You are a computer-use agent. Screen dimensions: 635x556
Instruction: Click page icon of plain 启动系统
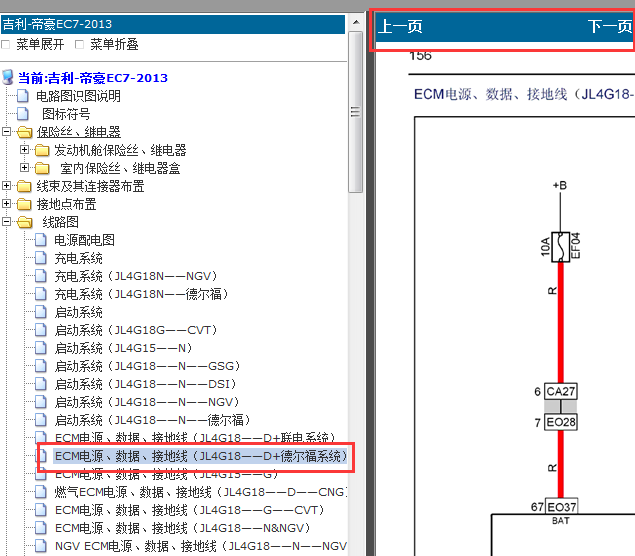40,312
